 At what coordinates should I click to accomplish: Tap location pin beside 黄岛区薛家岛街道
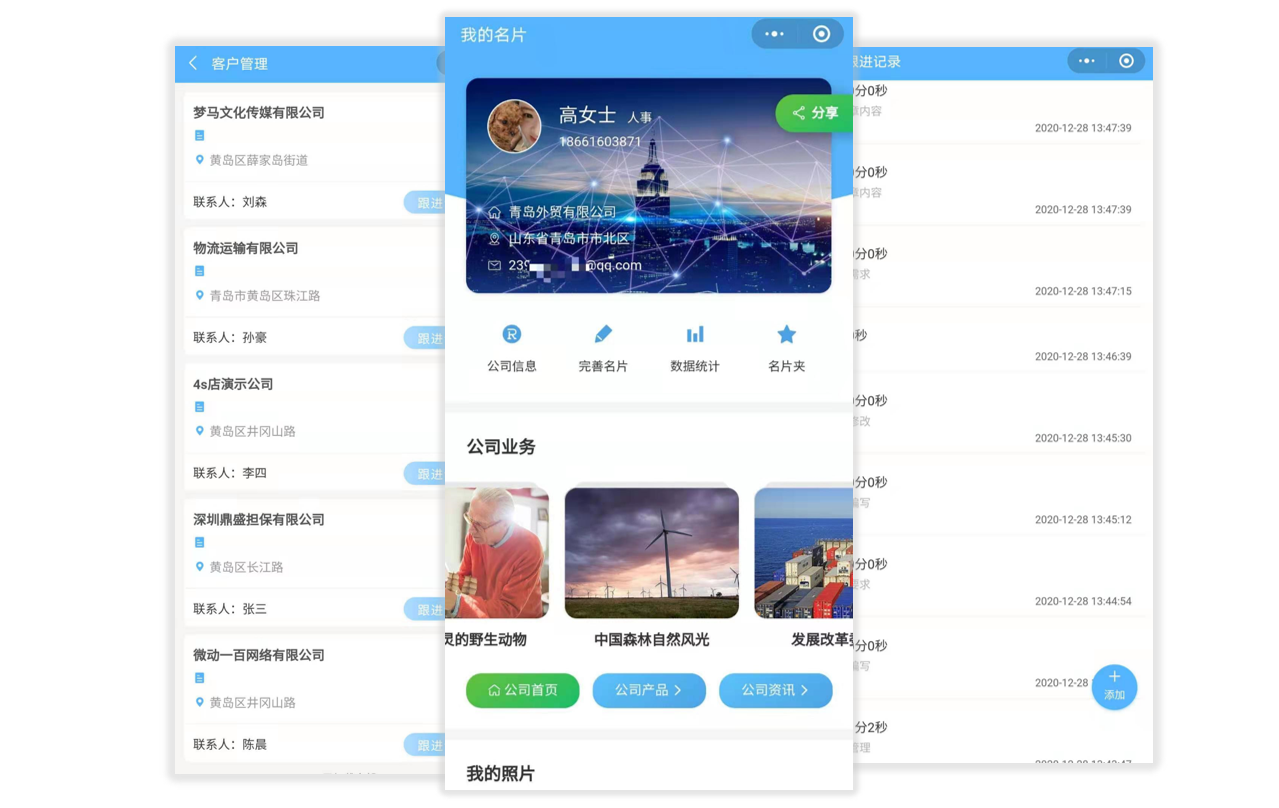[x=199, y=160]
